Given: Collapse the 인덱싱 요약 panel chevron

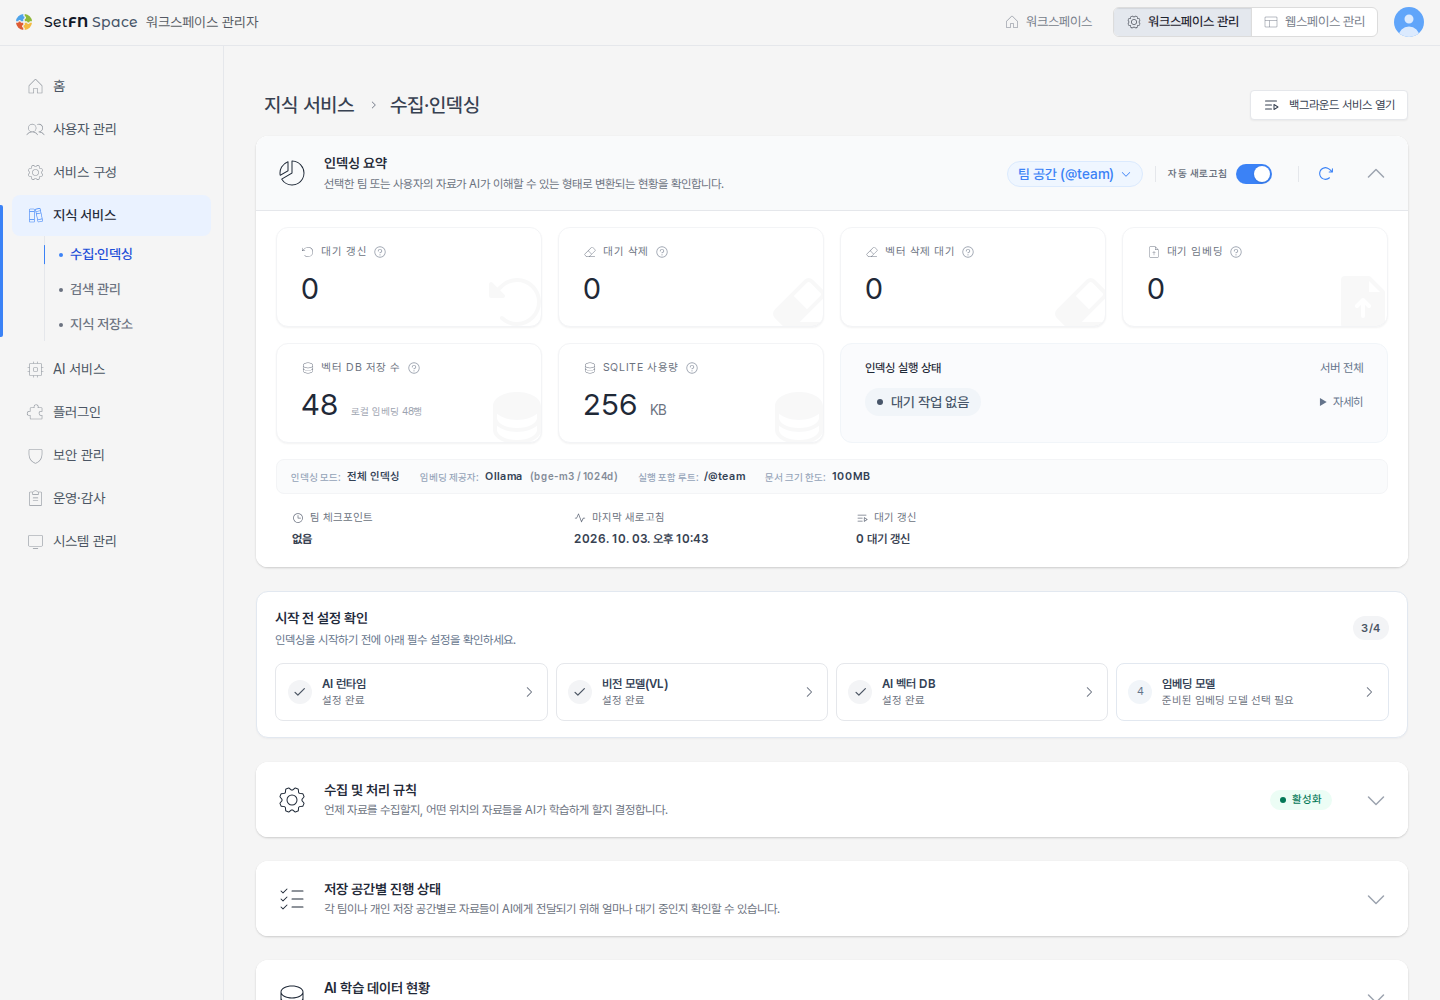Looking at the screenshot, I should coord(1376,174).
